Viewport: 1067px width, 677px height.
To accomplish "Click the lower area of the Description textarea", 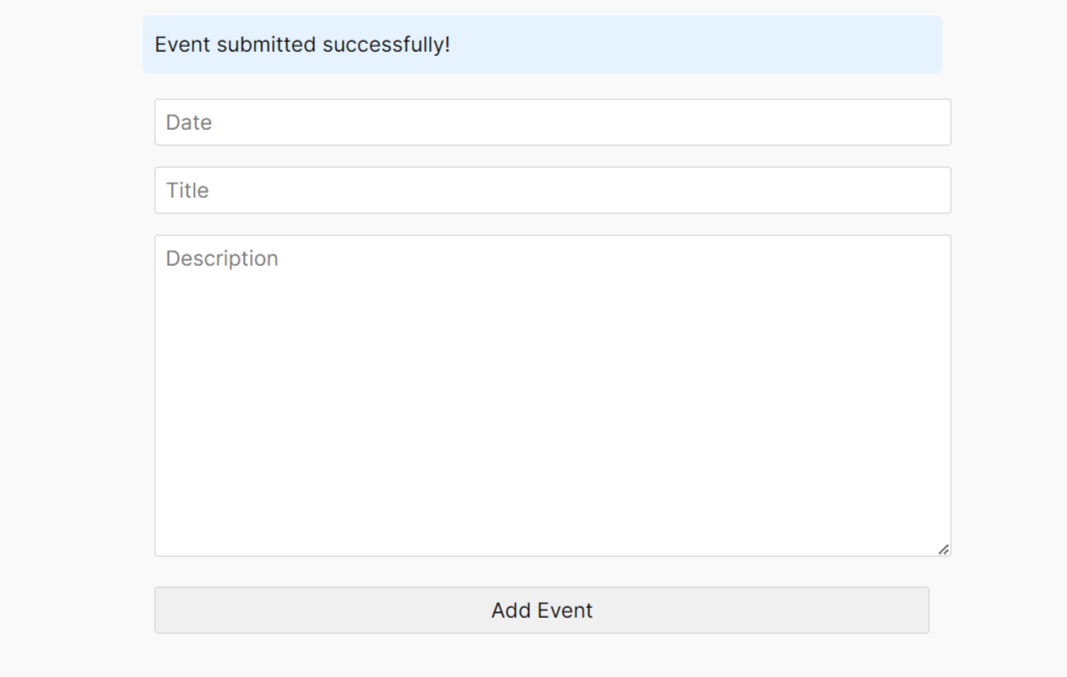I will click(553, 503).
